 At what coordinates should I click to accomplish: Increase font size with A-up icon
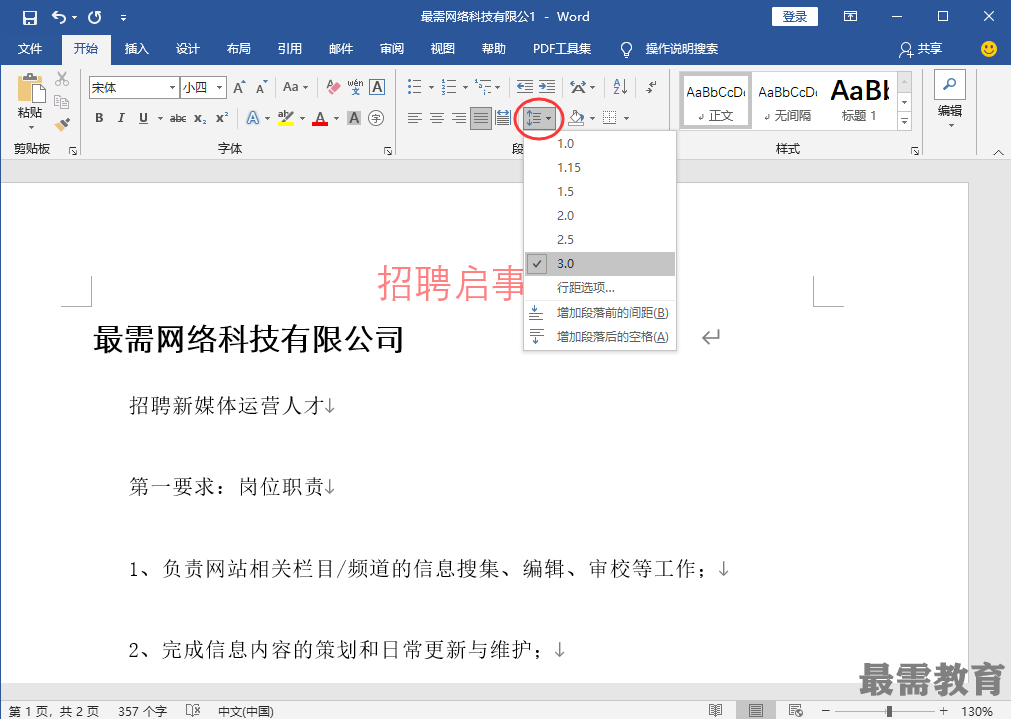239,87
